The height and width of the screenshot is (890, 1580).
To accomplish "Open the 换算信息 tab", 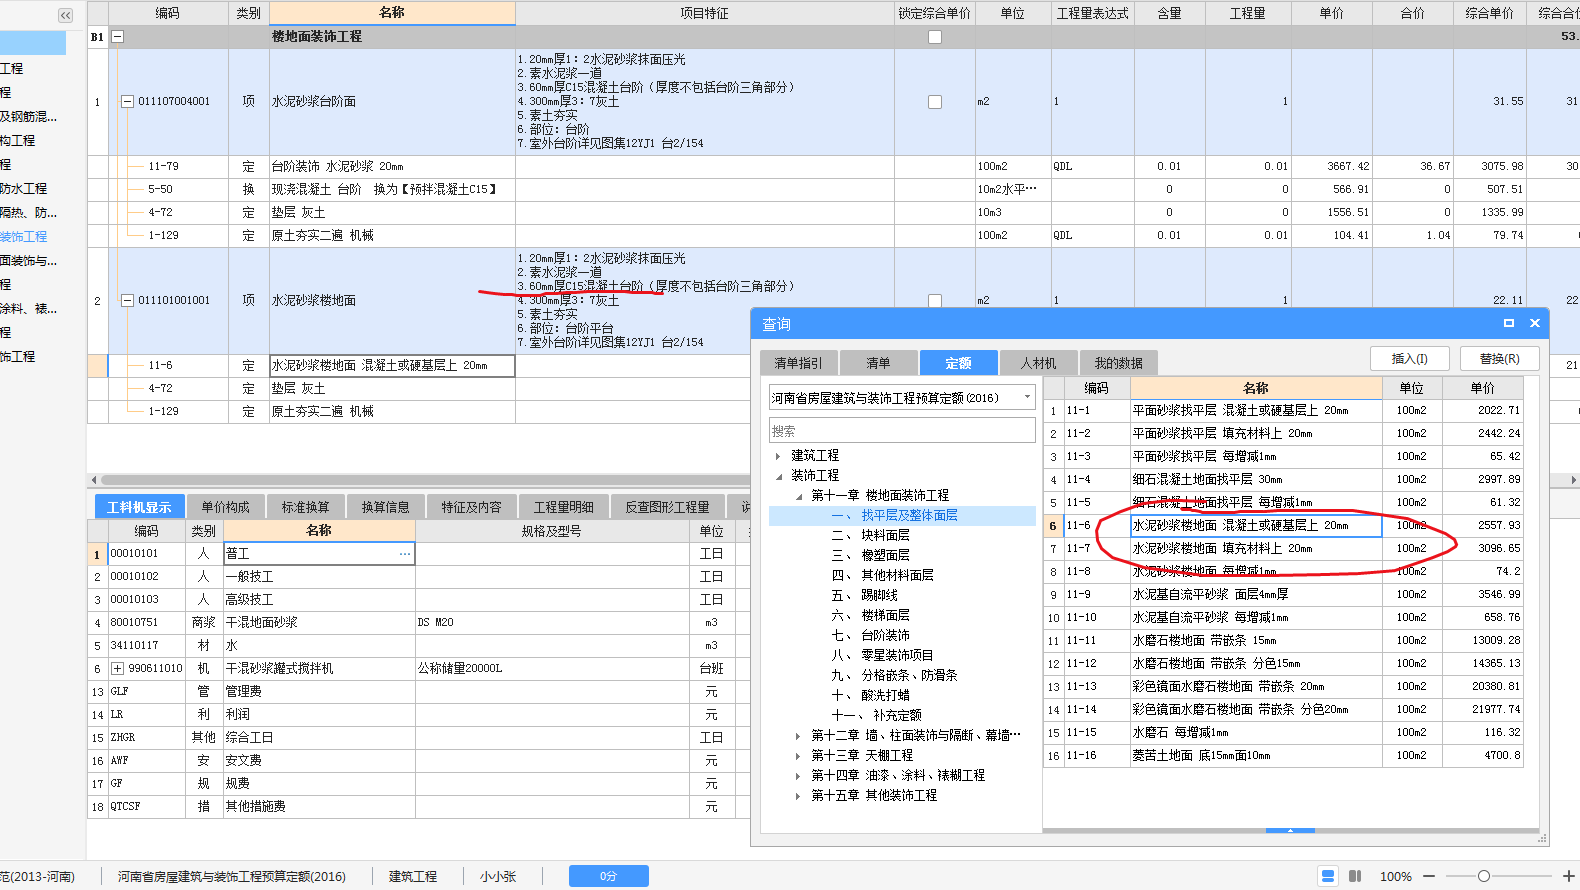I will (x=385, y=507).
